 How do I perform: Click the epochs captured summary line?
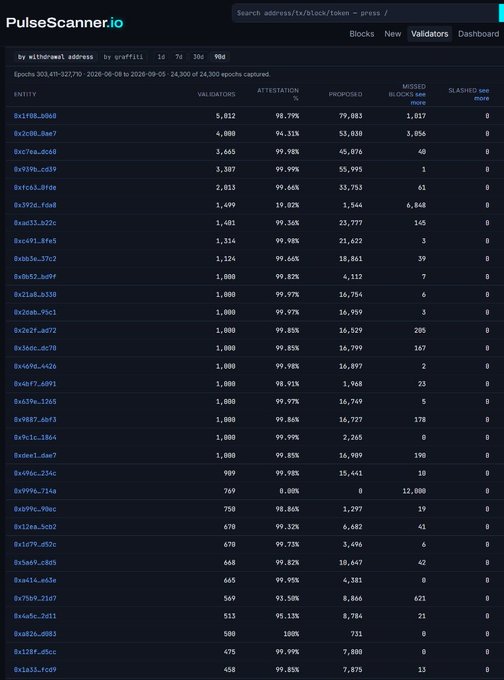[142, 75]
